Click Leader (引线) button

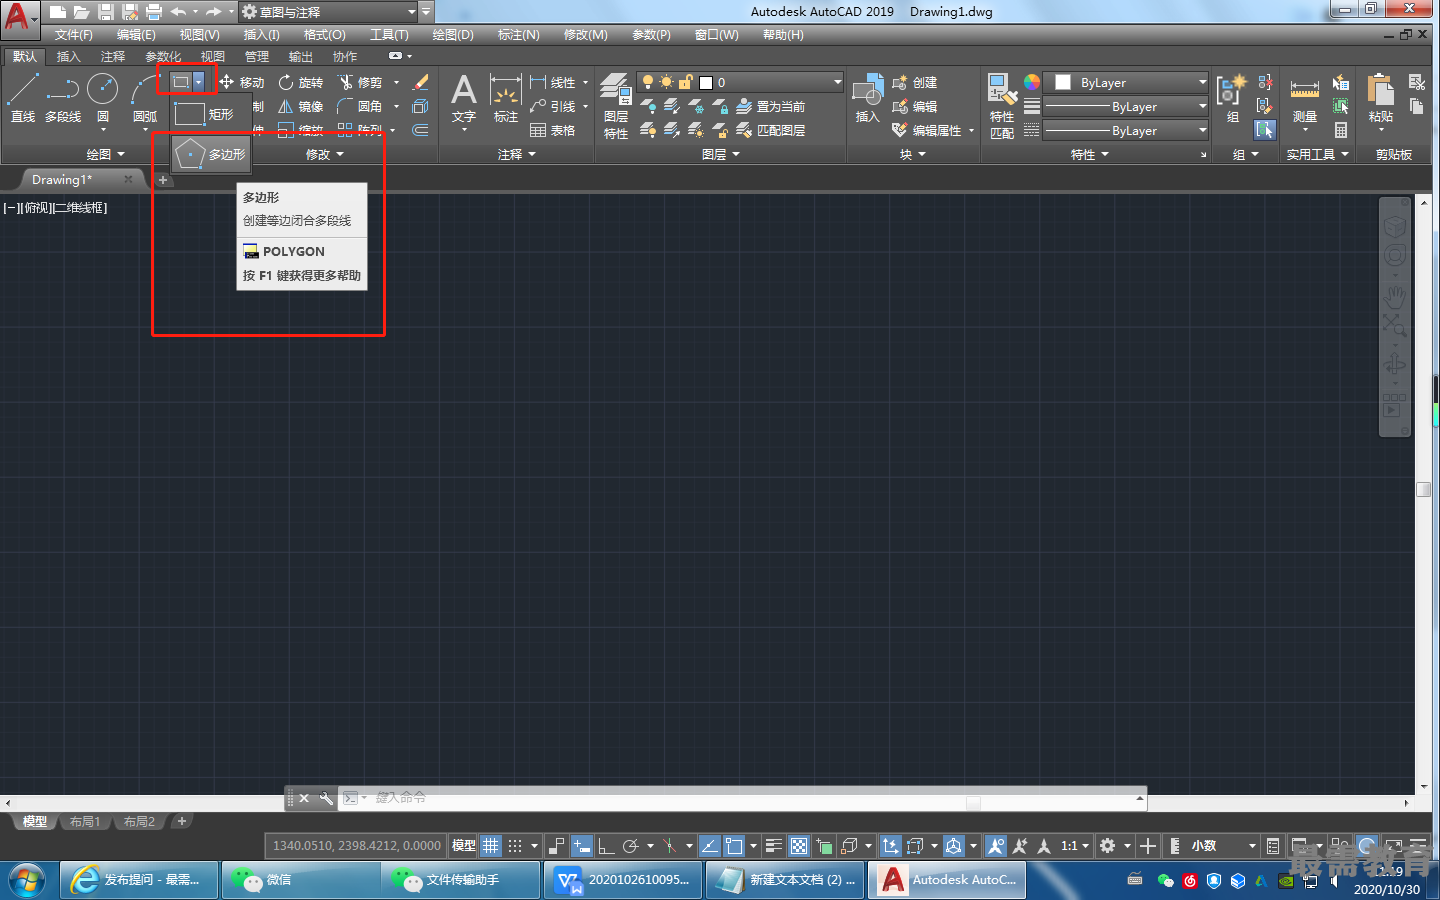tap(553, 106)
